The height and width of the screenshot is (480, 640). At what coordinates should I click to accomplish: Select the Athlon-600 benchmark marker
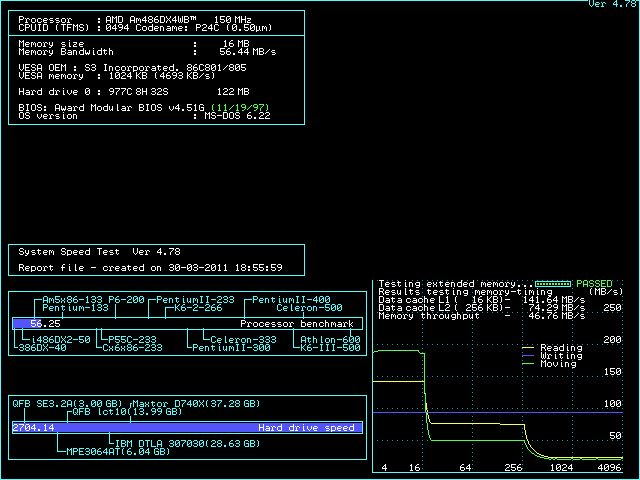[x=330, y=339]
